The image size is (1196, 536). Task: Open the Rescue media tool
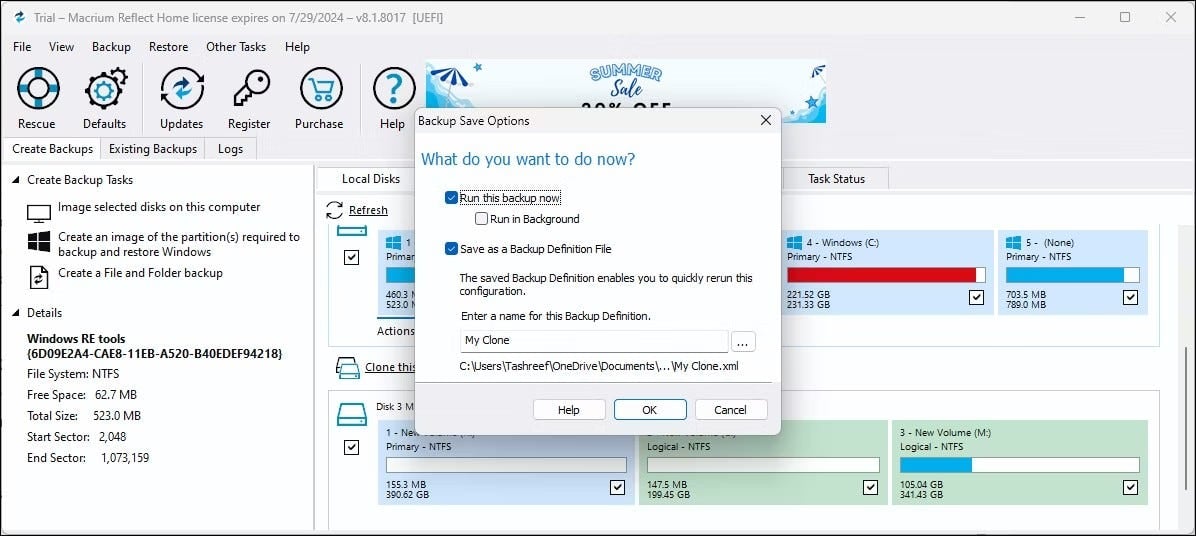37,88
